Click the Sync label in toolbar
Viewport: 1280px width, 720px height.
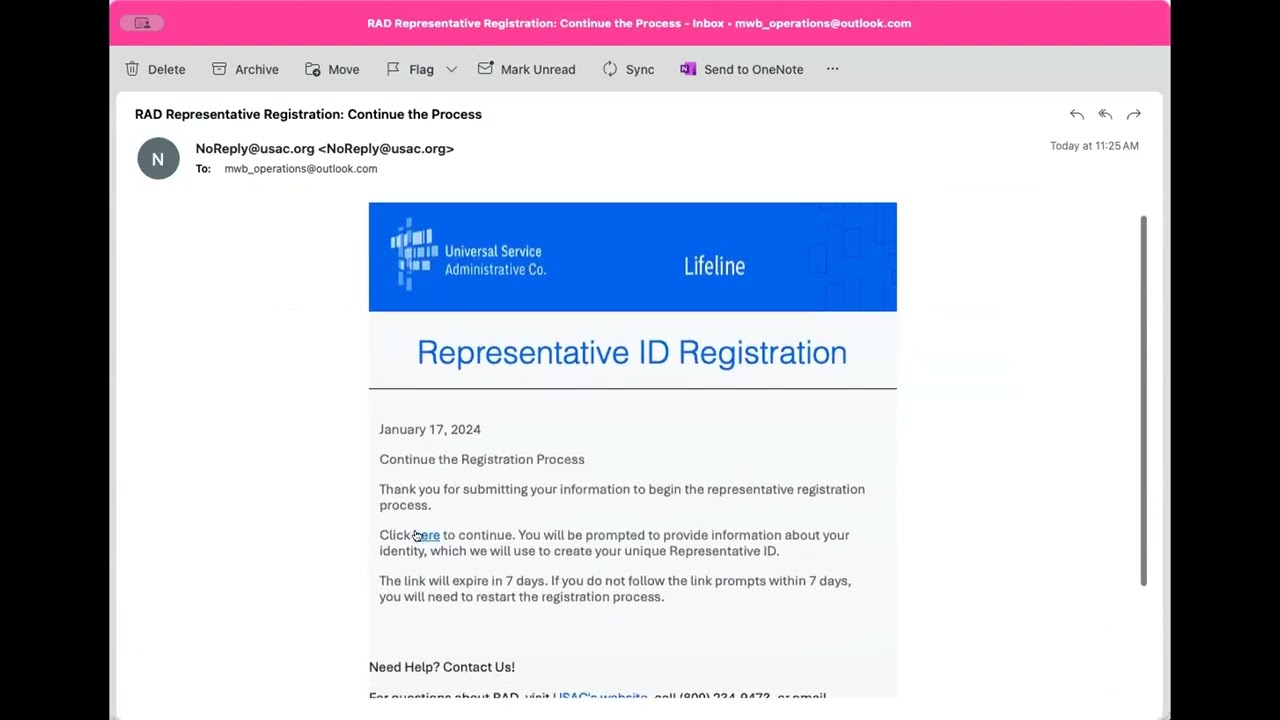[x=640, y=69]
